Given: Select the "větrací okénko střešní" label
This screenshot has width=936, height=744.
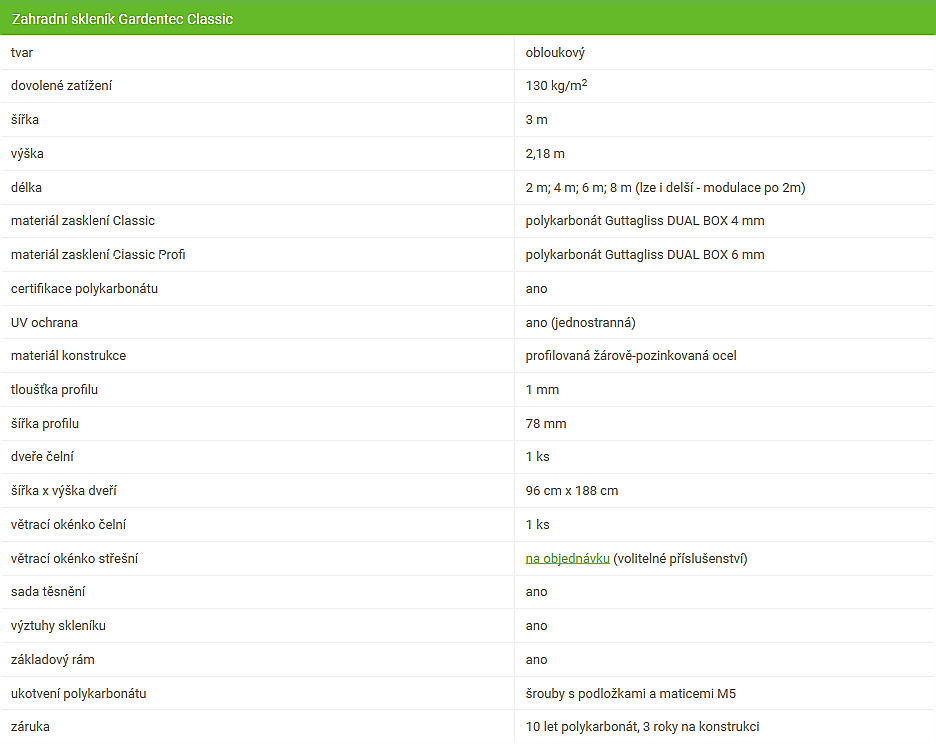Looking at the screenshot, I should [x=74, y=558].
